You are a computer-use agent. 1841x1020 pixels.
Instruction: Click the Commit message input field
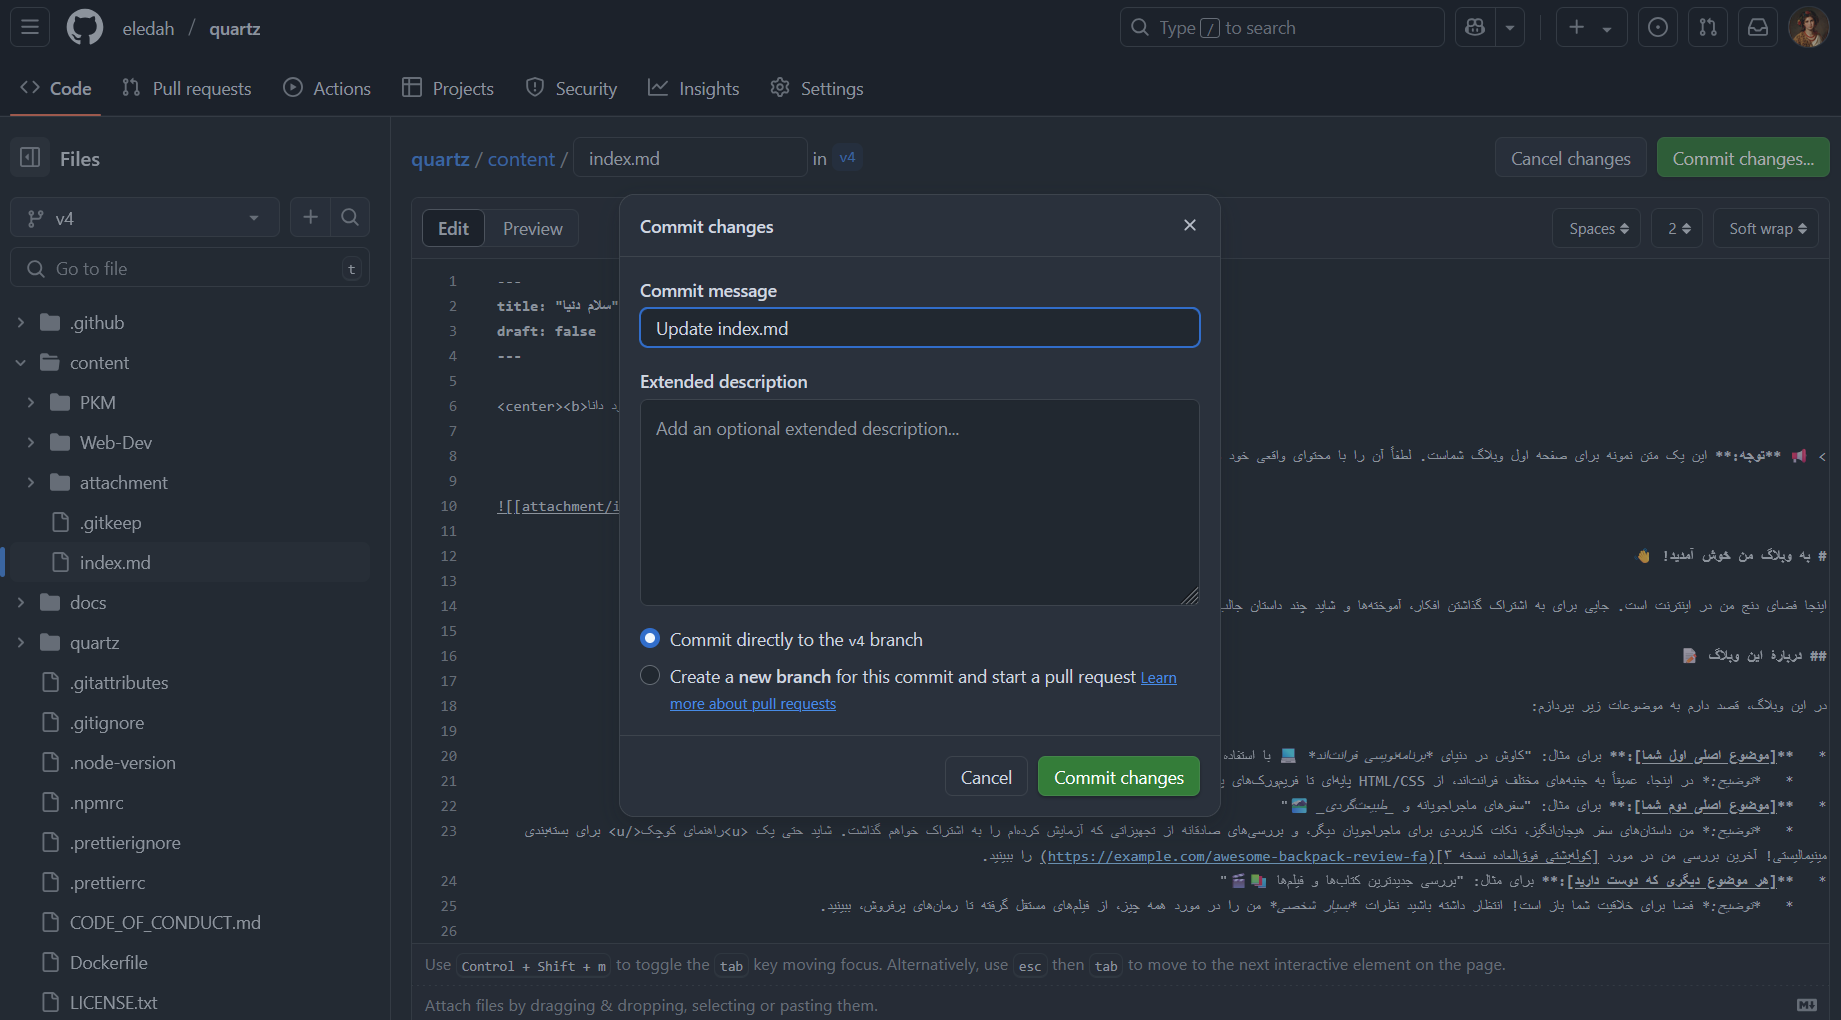[920, 328]
